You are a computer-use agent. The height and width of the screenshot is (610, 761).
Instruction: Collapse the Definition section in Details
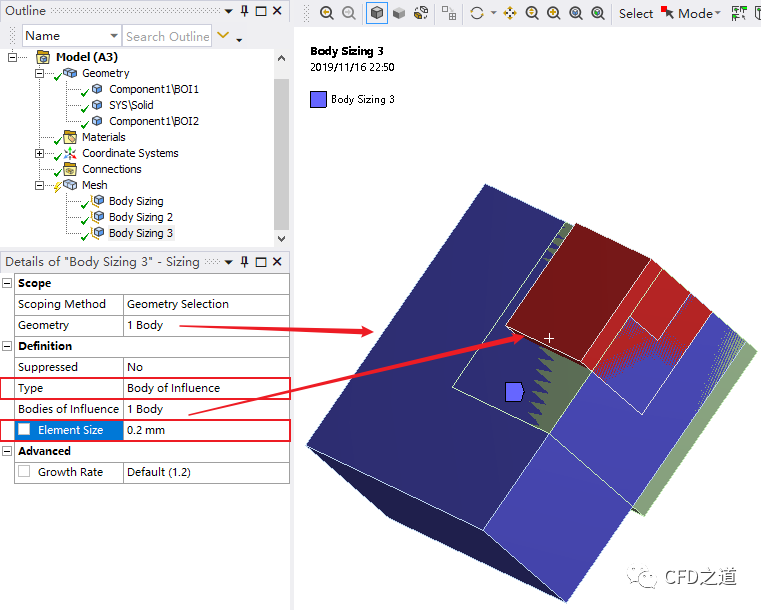[x=8, y=346]
